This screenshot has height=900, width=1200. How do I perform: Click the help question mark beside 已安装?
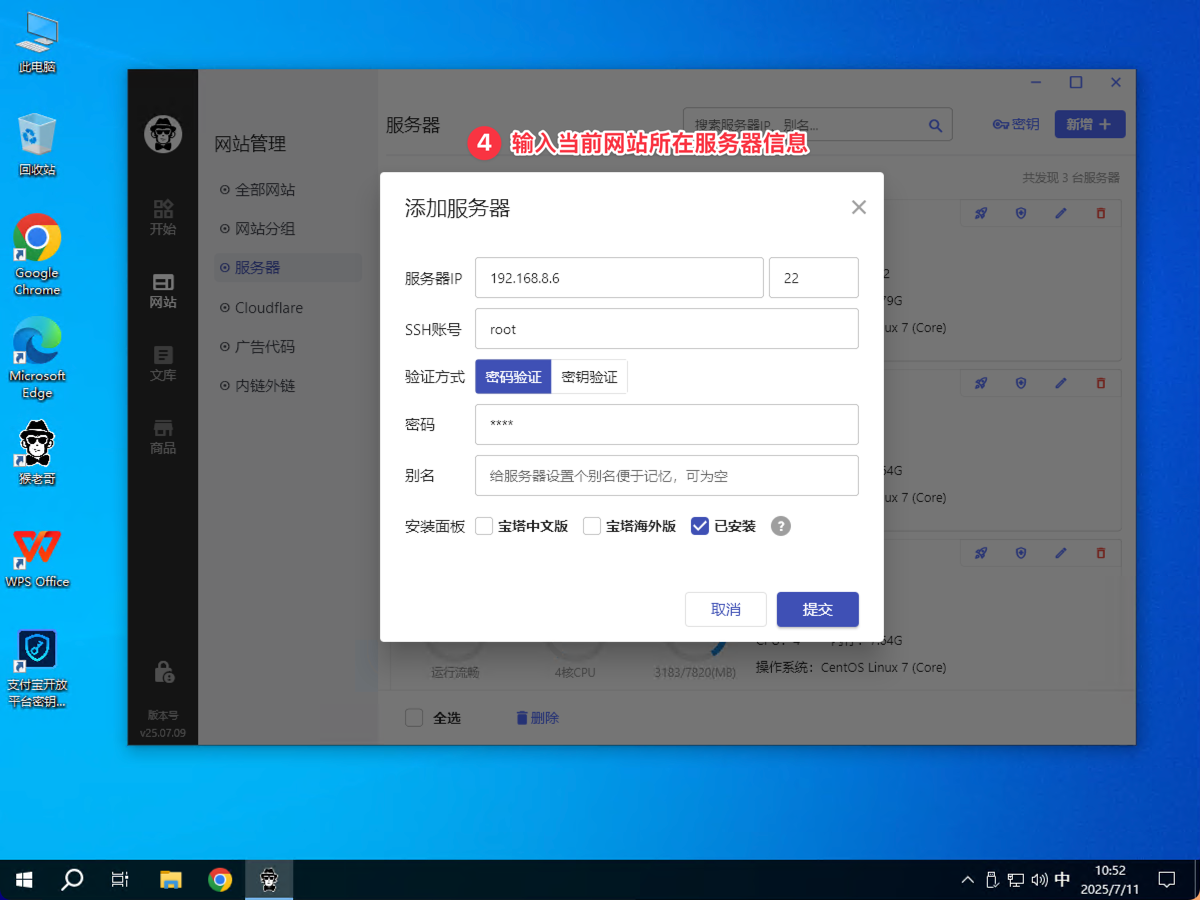(781, 526)
